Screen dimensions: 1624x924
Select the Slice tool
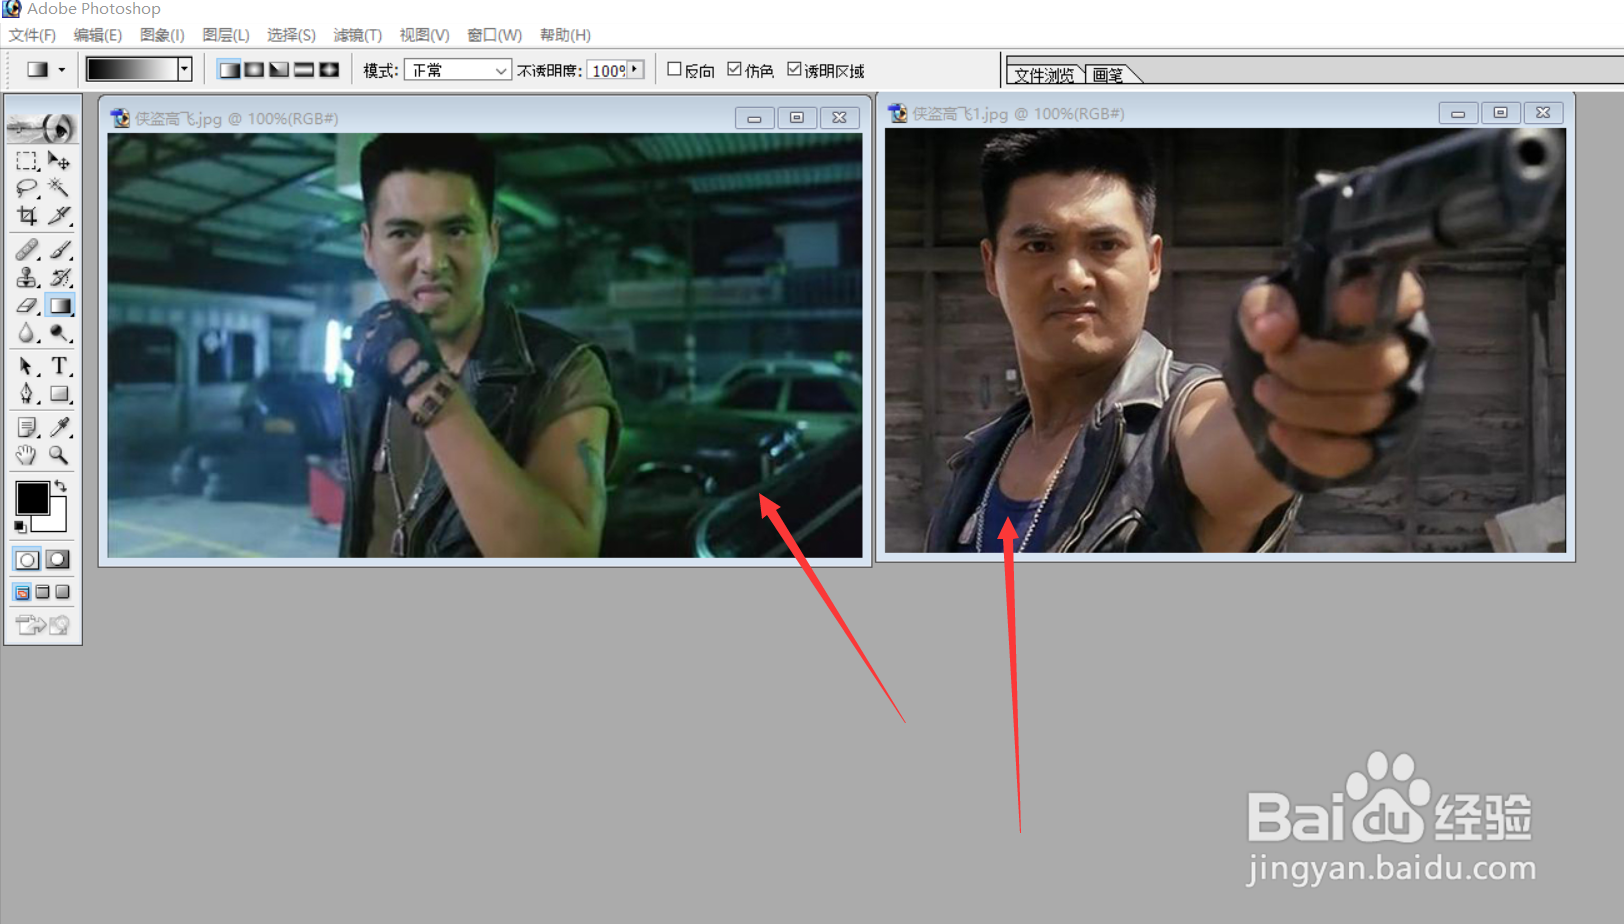pyautogui.click(x=59, y=215)
